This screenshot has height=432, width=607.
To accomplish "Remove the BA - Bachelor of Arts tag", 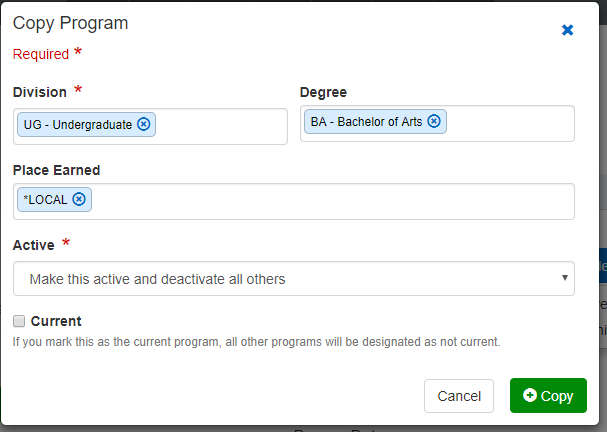I will coord(433,122).
